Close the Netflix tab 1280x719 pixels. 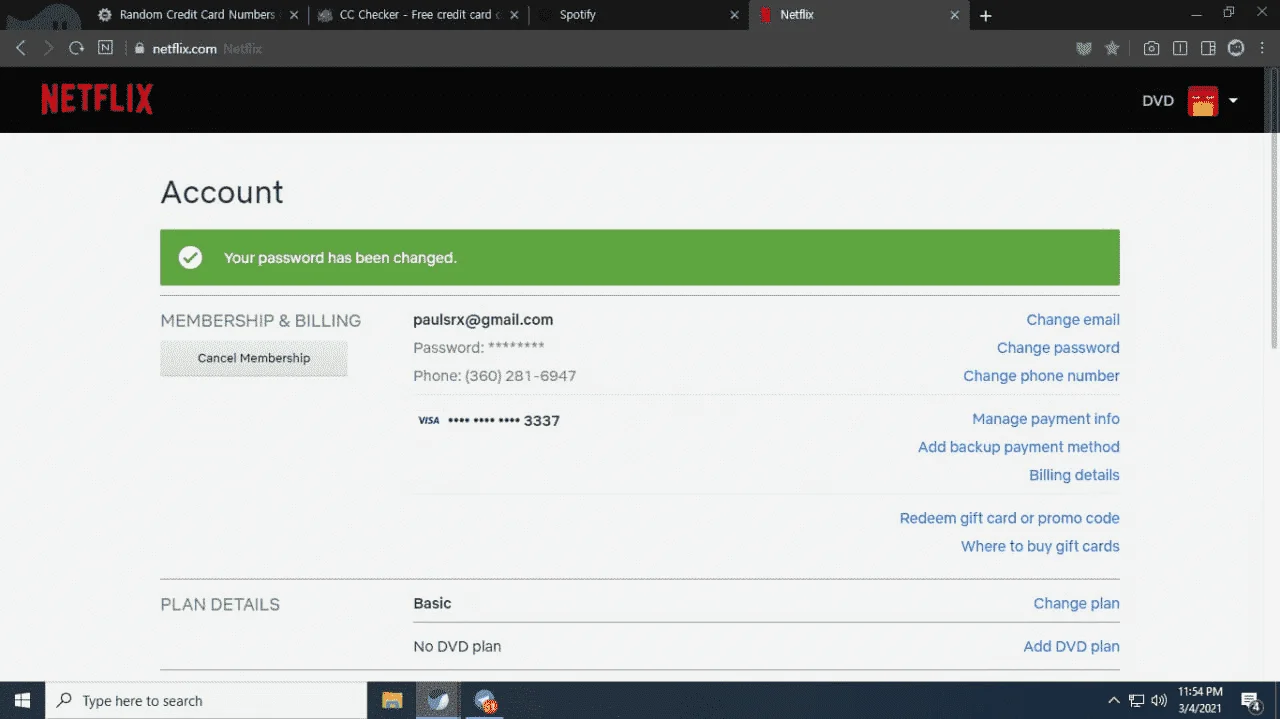(954, 15)
